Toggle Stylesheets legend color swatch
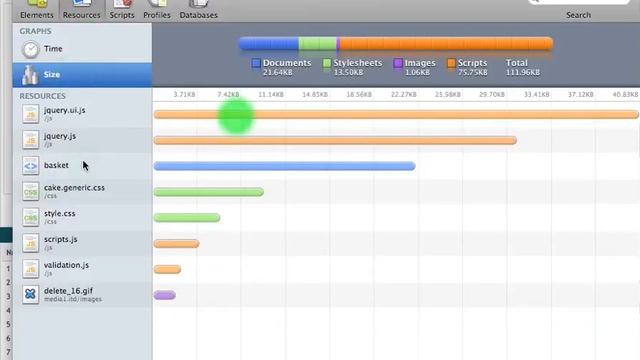Viewport: 640px width, 360px height. point(327,63)
